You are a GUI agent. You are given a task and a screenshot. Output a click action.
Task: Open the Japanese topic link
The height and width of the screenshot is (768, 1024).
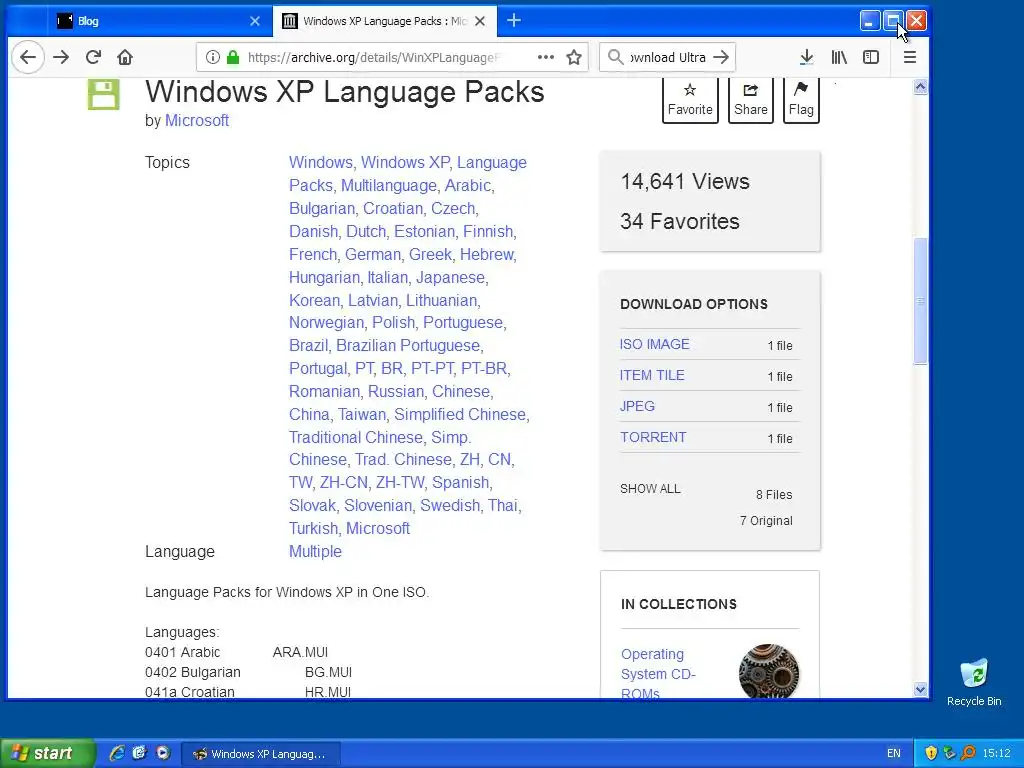pos(450,278)
